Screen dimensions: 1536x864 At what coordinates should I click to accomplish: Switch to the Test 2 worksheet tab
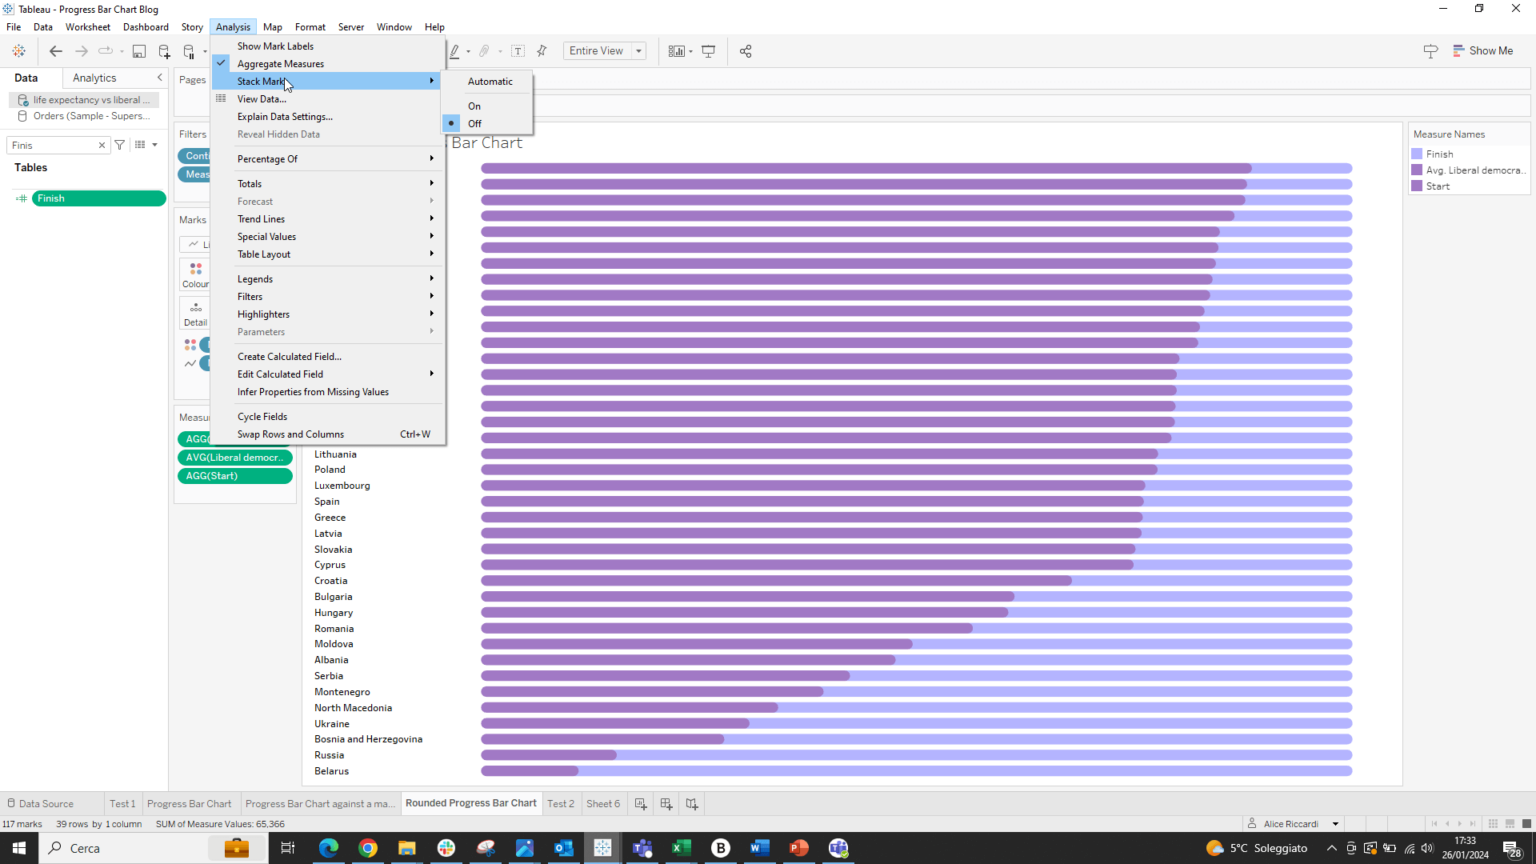(x=561, y=803)
